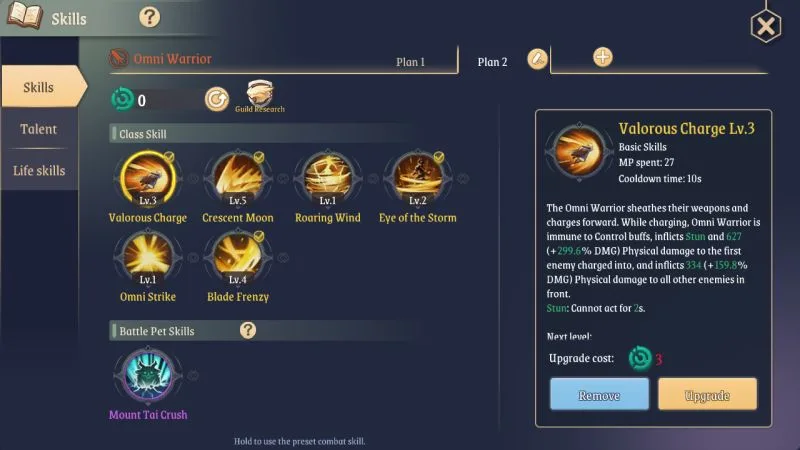Viewport: 800px width, 450px height.
Task: Switch to the Talent tab
Action: 39,129
